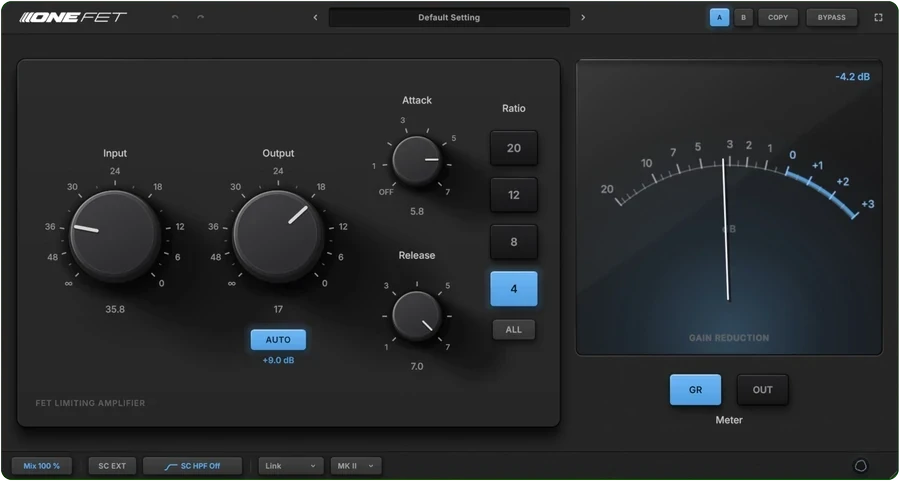
Task: Click the Output knob
Action: pos(278,236)
